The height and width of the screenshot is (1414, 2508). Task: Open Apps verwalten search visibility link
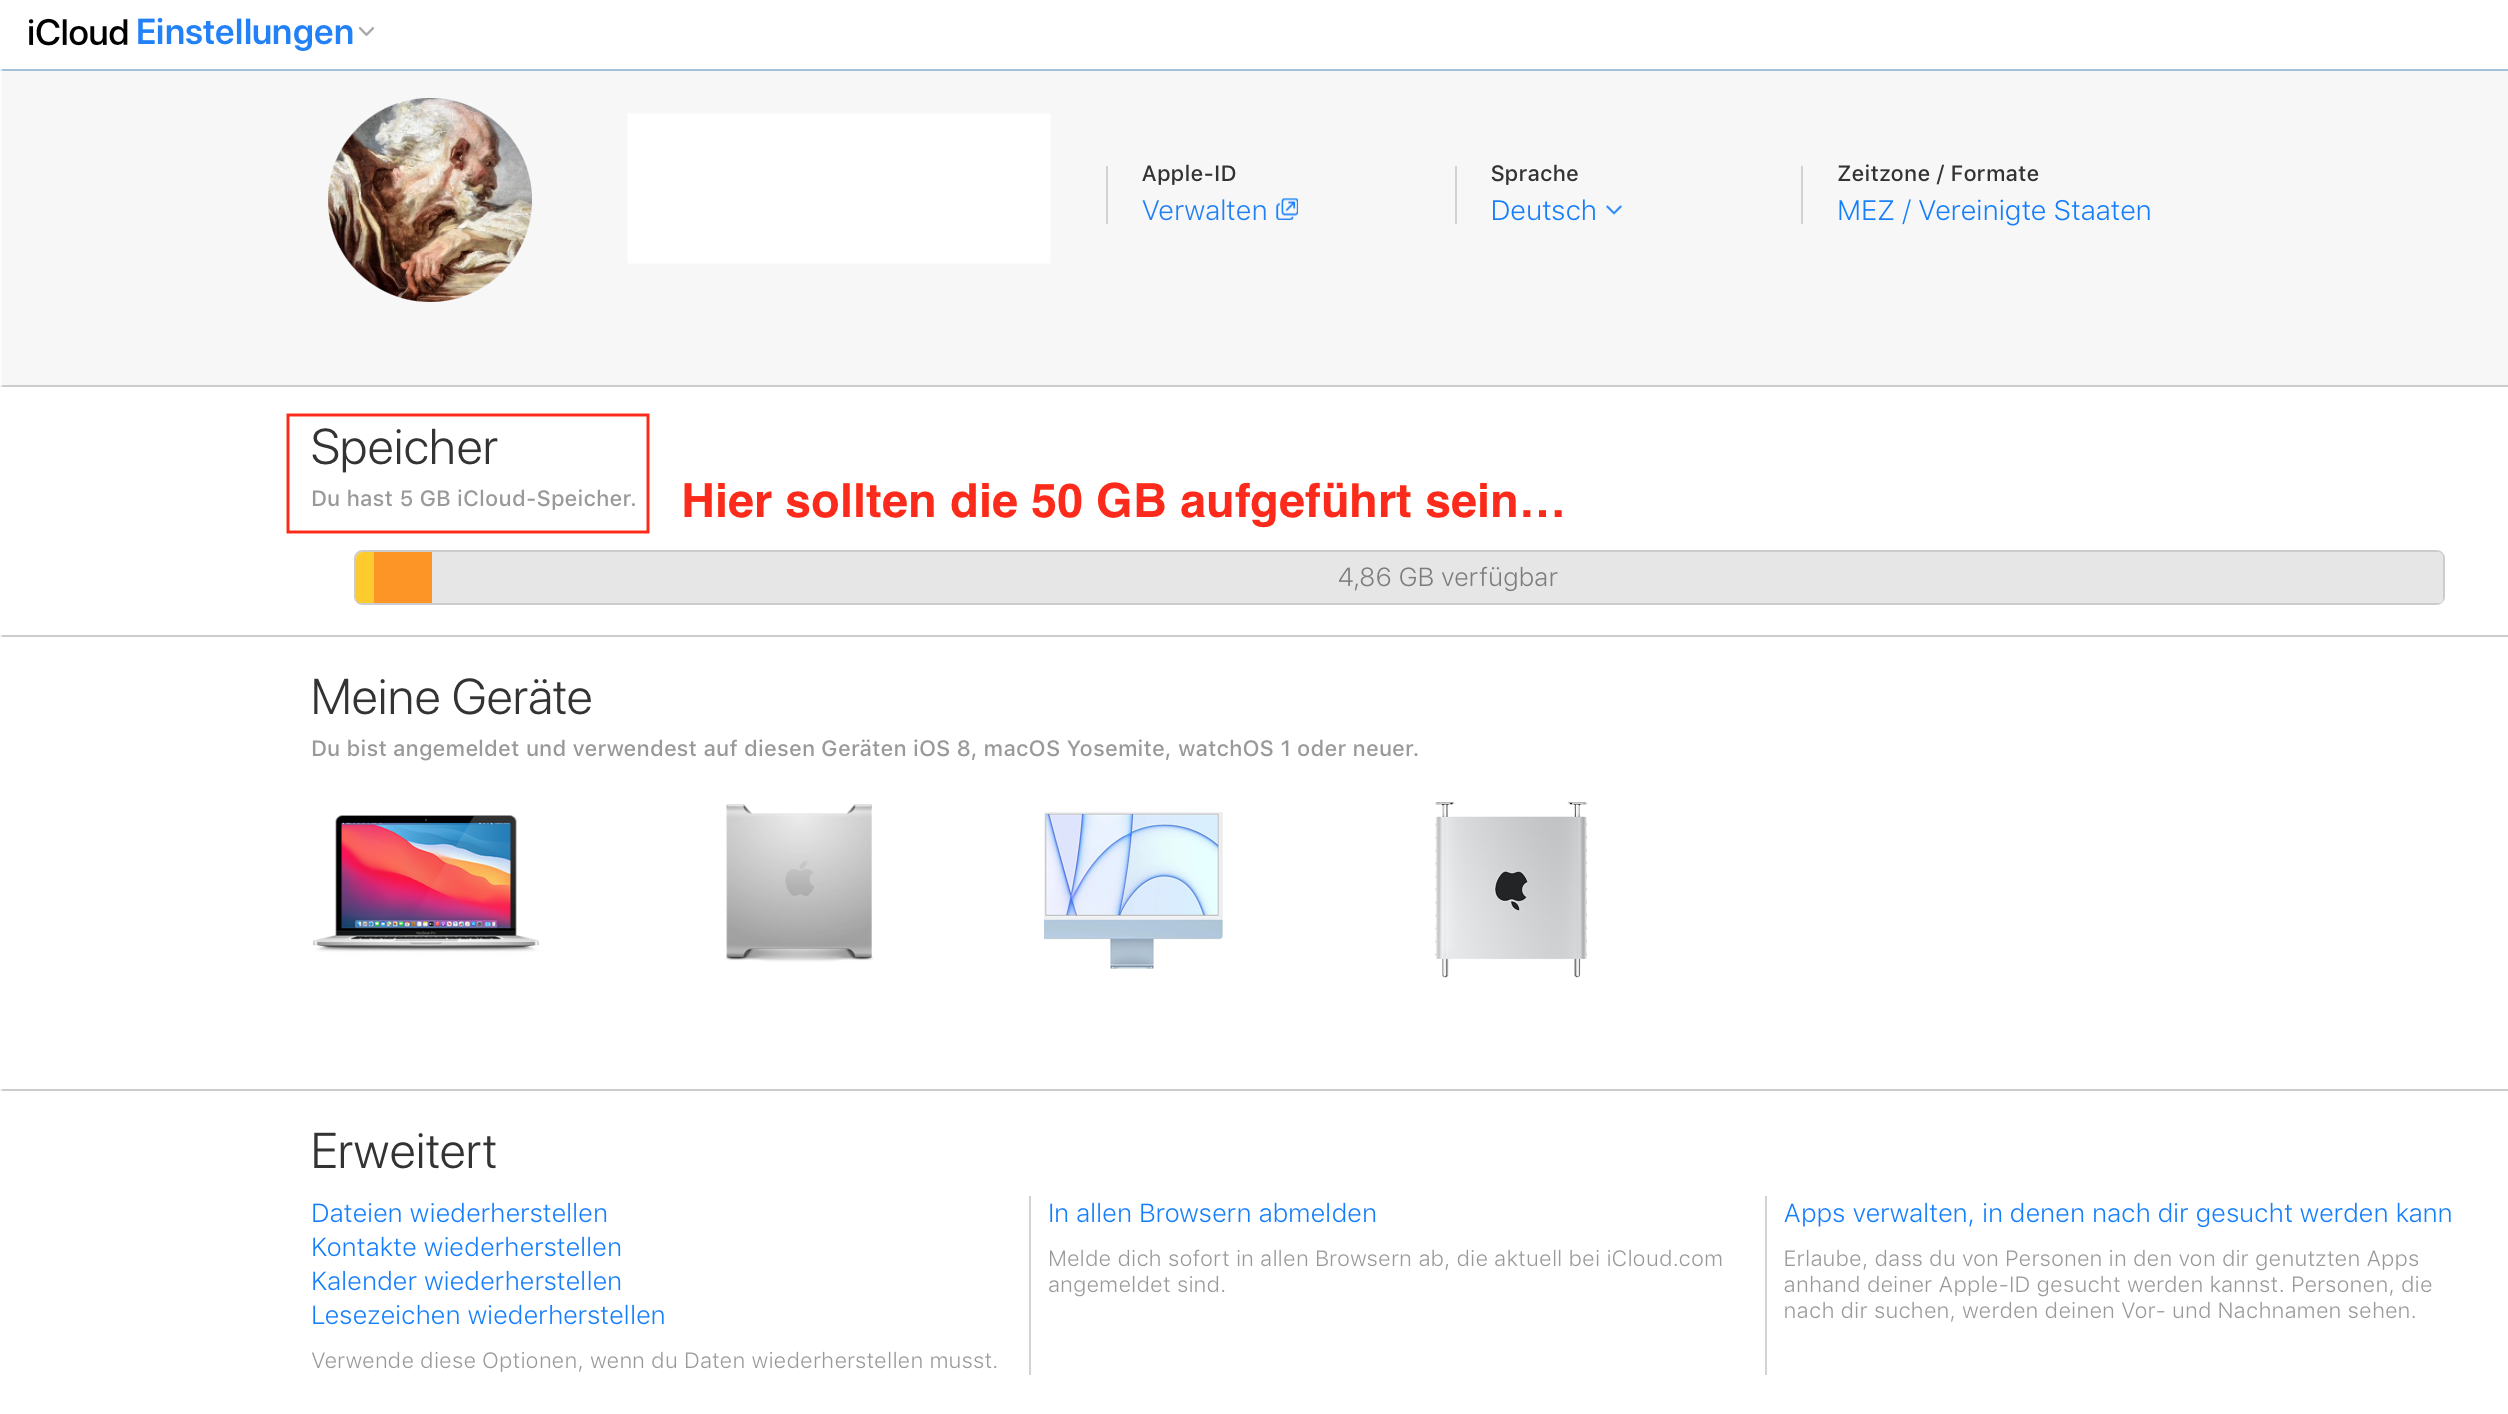click(2117, 1213)
